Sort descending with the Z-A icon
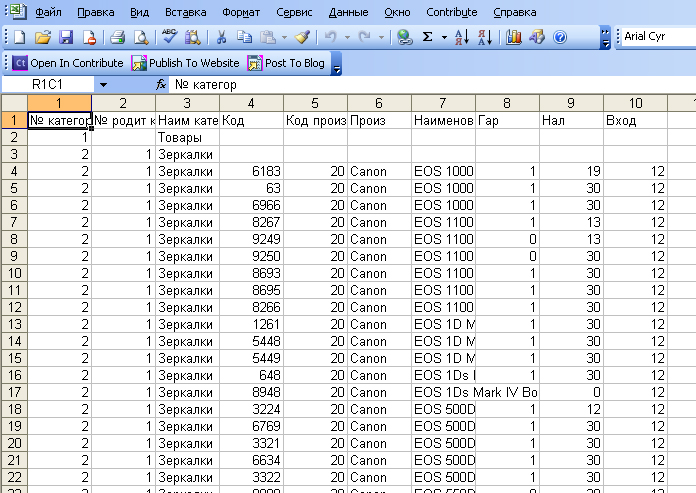Viewport: 696px width, 493px height. 485,37
